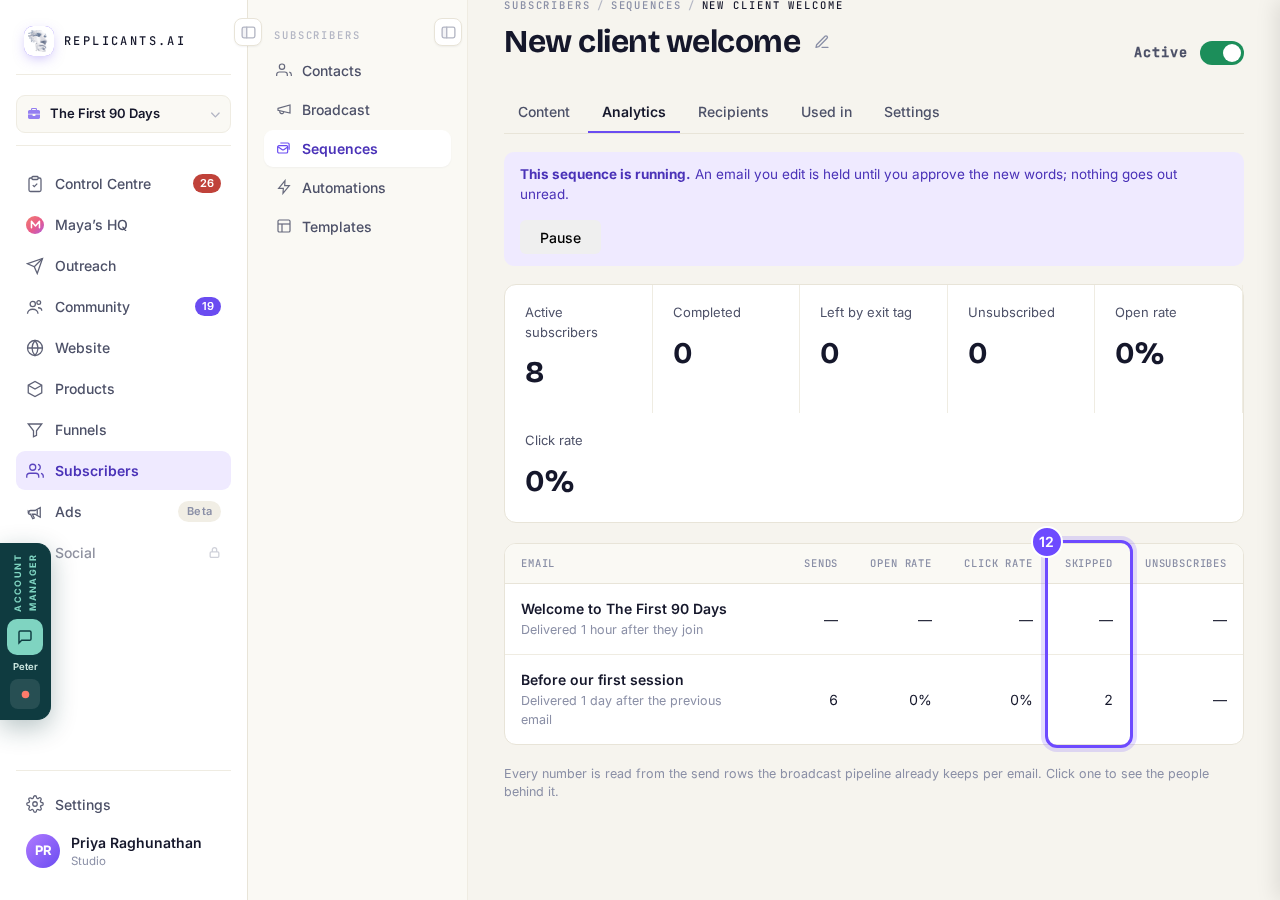Open Broadcast via its megaphone icon
Screen dimensions: 1280x900
coord(284,109)
